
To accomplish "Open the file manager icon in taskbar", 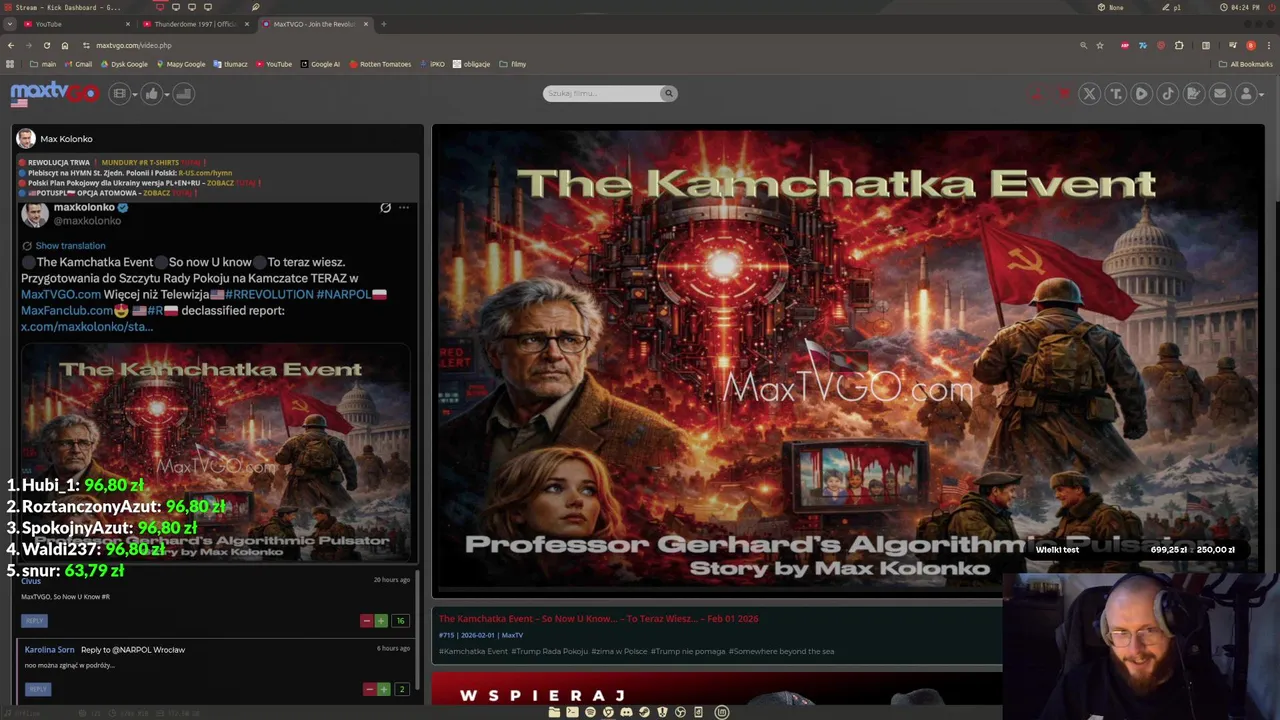I will pos(554,712).
